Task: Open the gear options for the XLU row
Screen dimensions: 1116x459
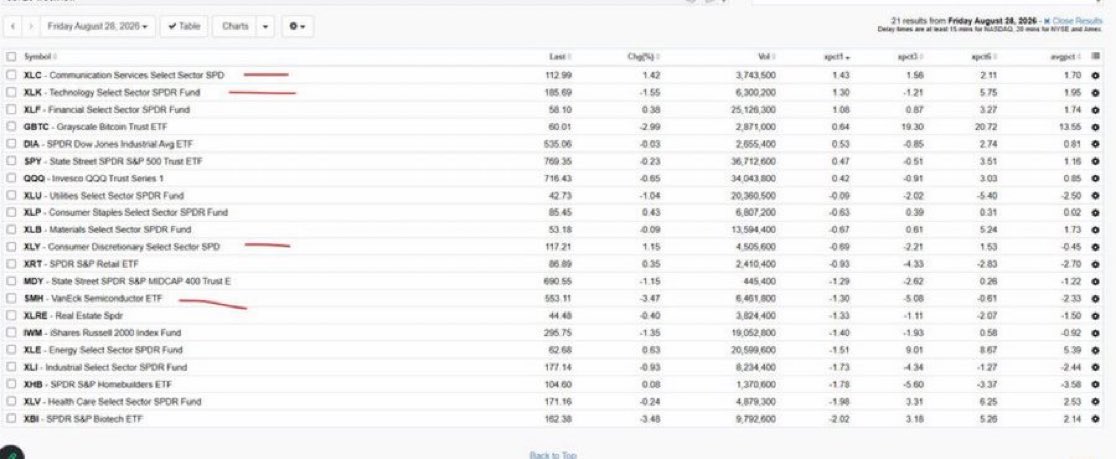Action: [x=1095, y=196]
